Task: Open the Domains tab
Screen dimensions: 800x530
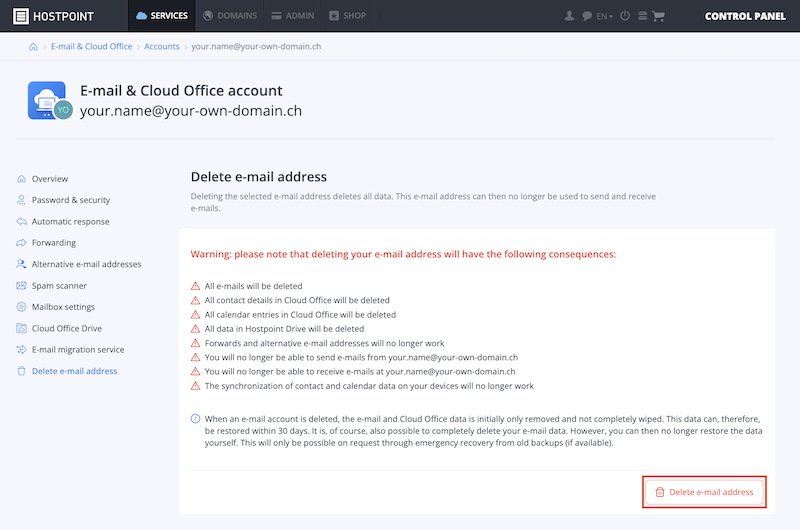Action: [230, 16]
